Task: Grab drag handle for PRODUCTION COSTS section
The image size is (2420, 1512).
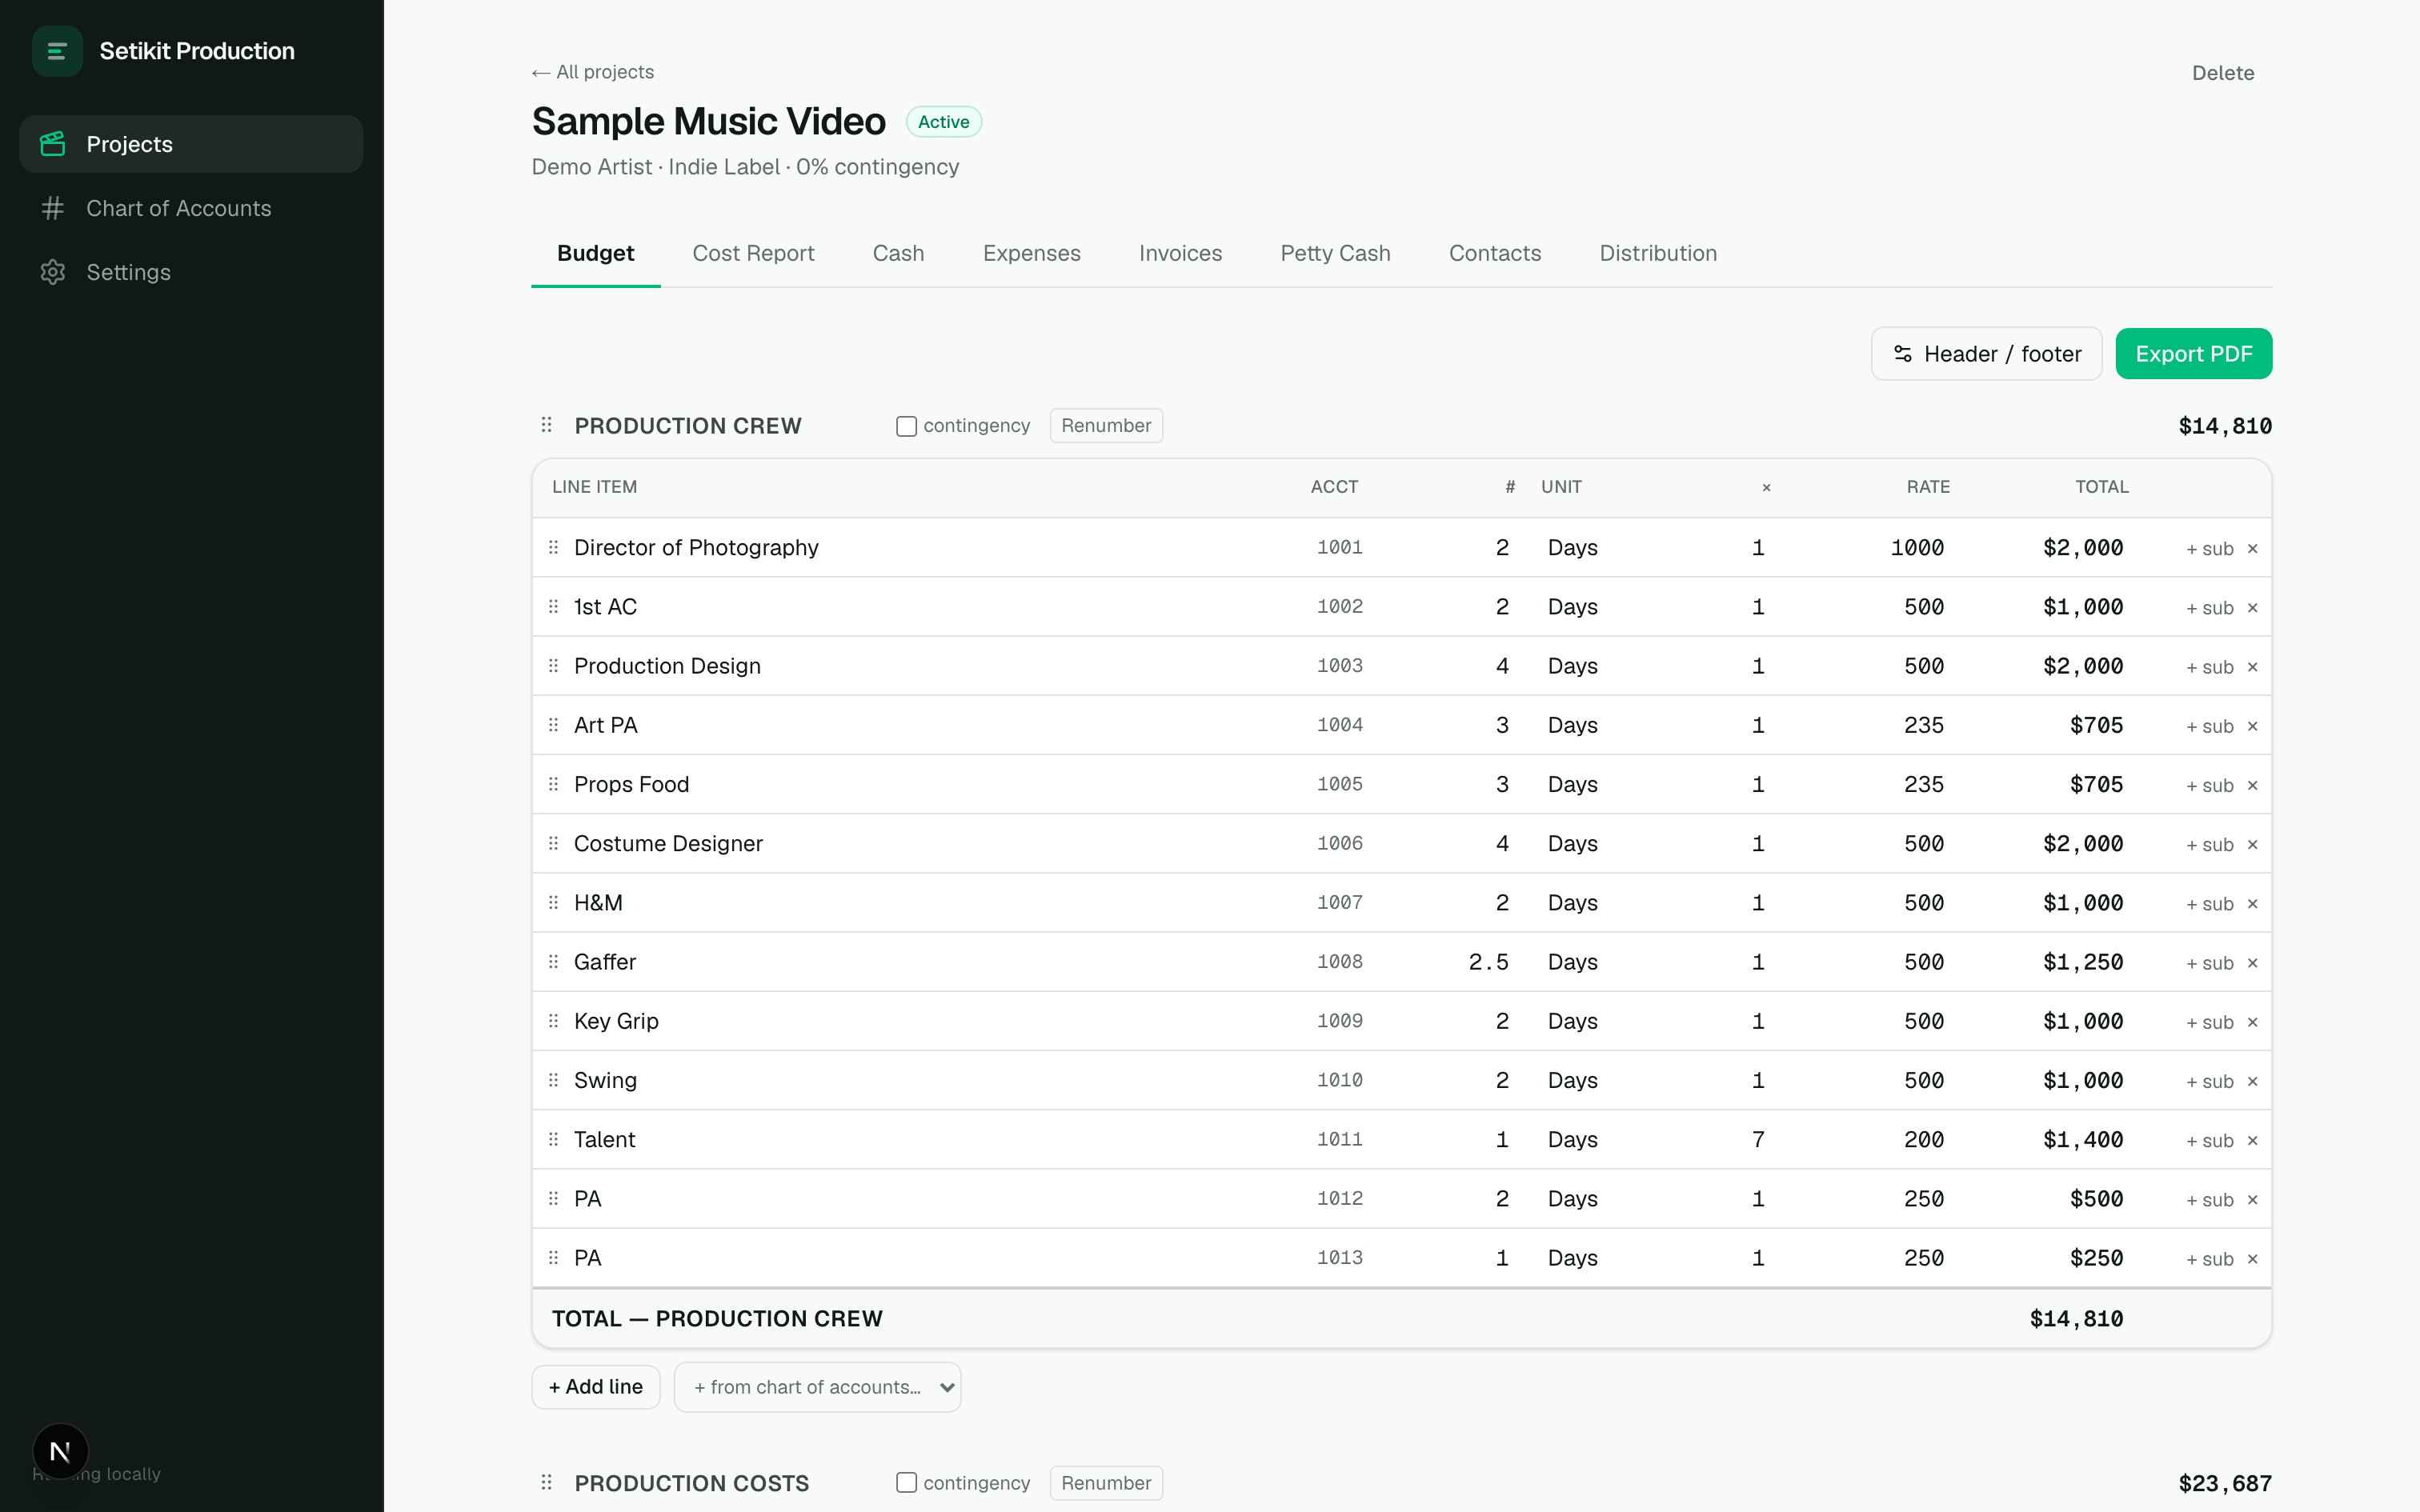Action: click(x=546, y=1482)
